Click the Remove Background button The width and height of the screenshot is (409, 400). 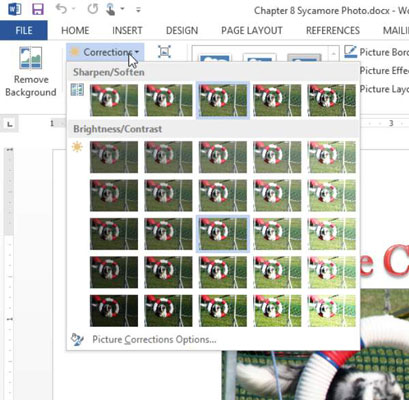tap(30, 72)
